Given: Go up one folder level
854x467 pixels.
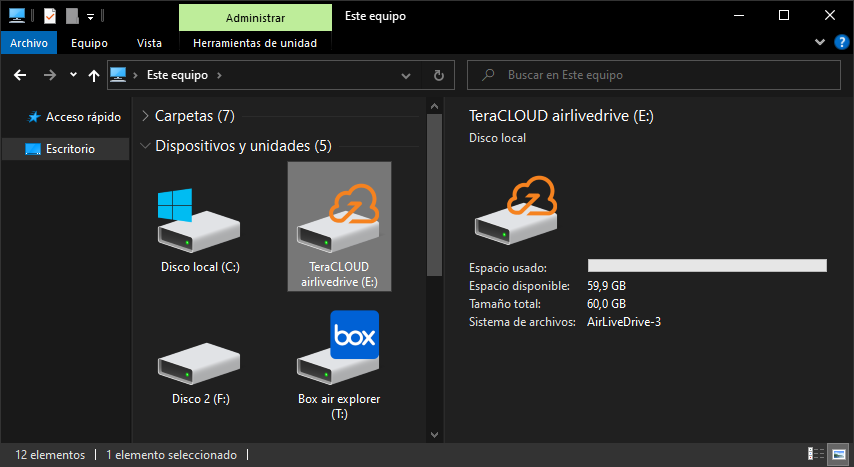Looking at the screenshot, I should click(94, 75).
